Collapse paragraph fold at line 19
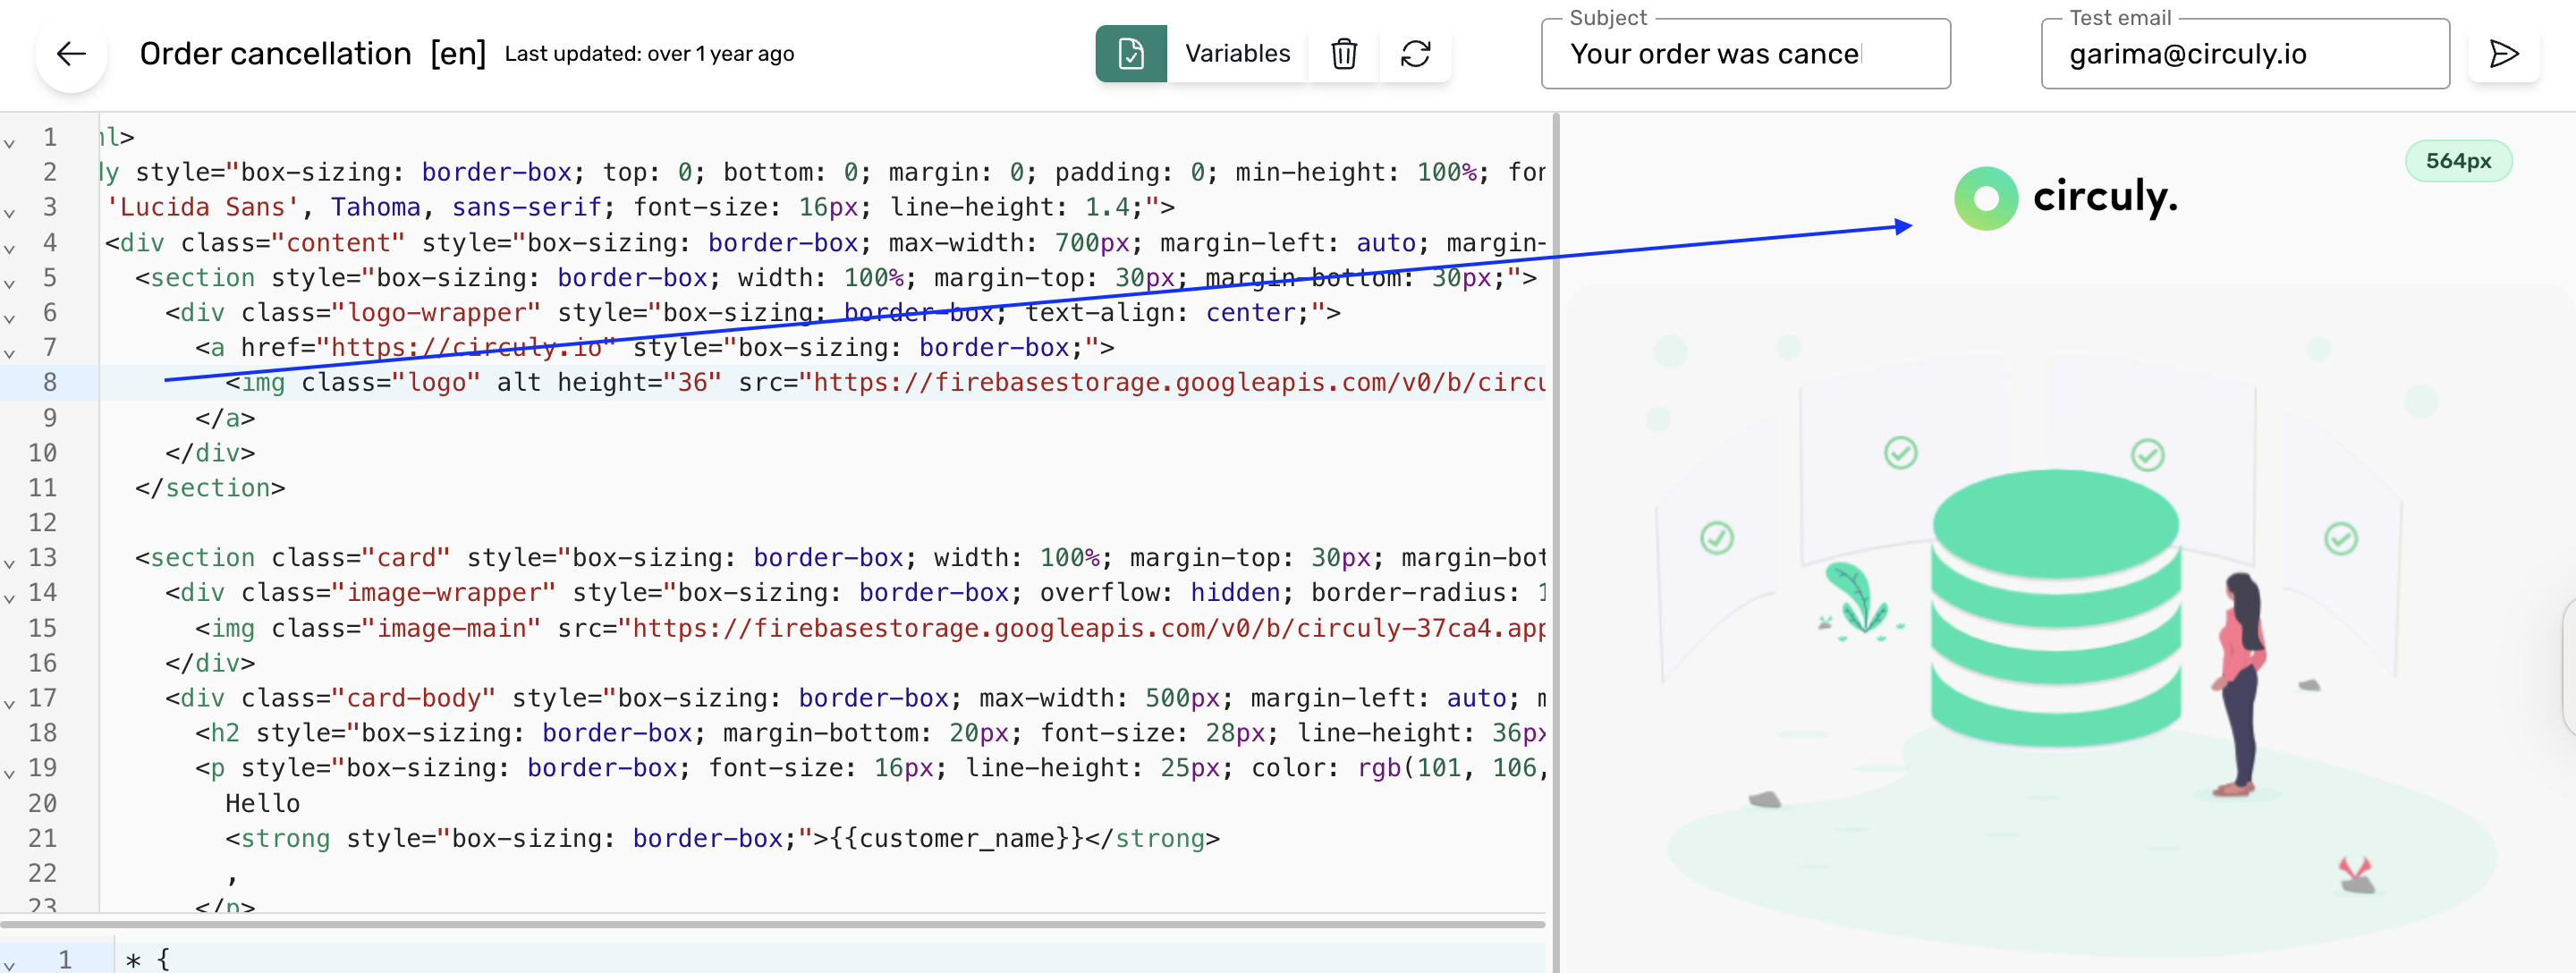 [10, 774]
